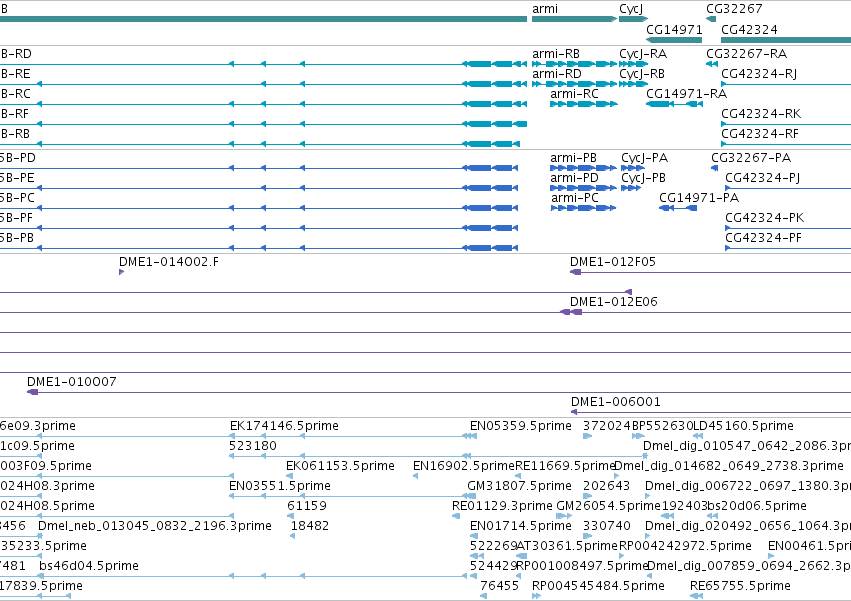Viewport: 851px width, 601px height.
Task: Select the Dmel_dig_014682_0649_2738.3prime label
Action: coord(728,466)
